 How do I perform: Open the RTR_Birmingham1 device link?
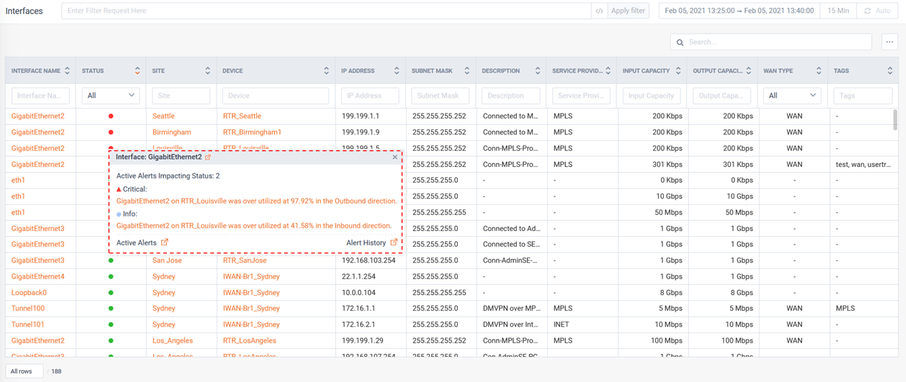coord(252,132)
